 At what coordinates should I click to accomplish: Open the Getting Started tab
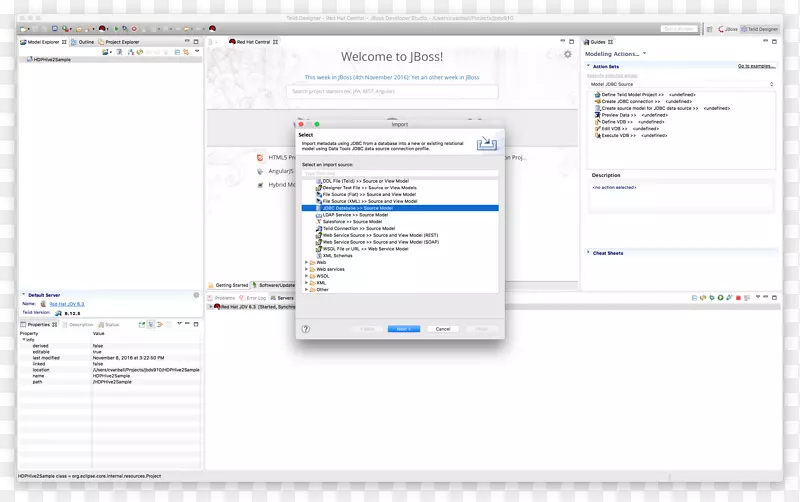228,285
